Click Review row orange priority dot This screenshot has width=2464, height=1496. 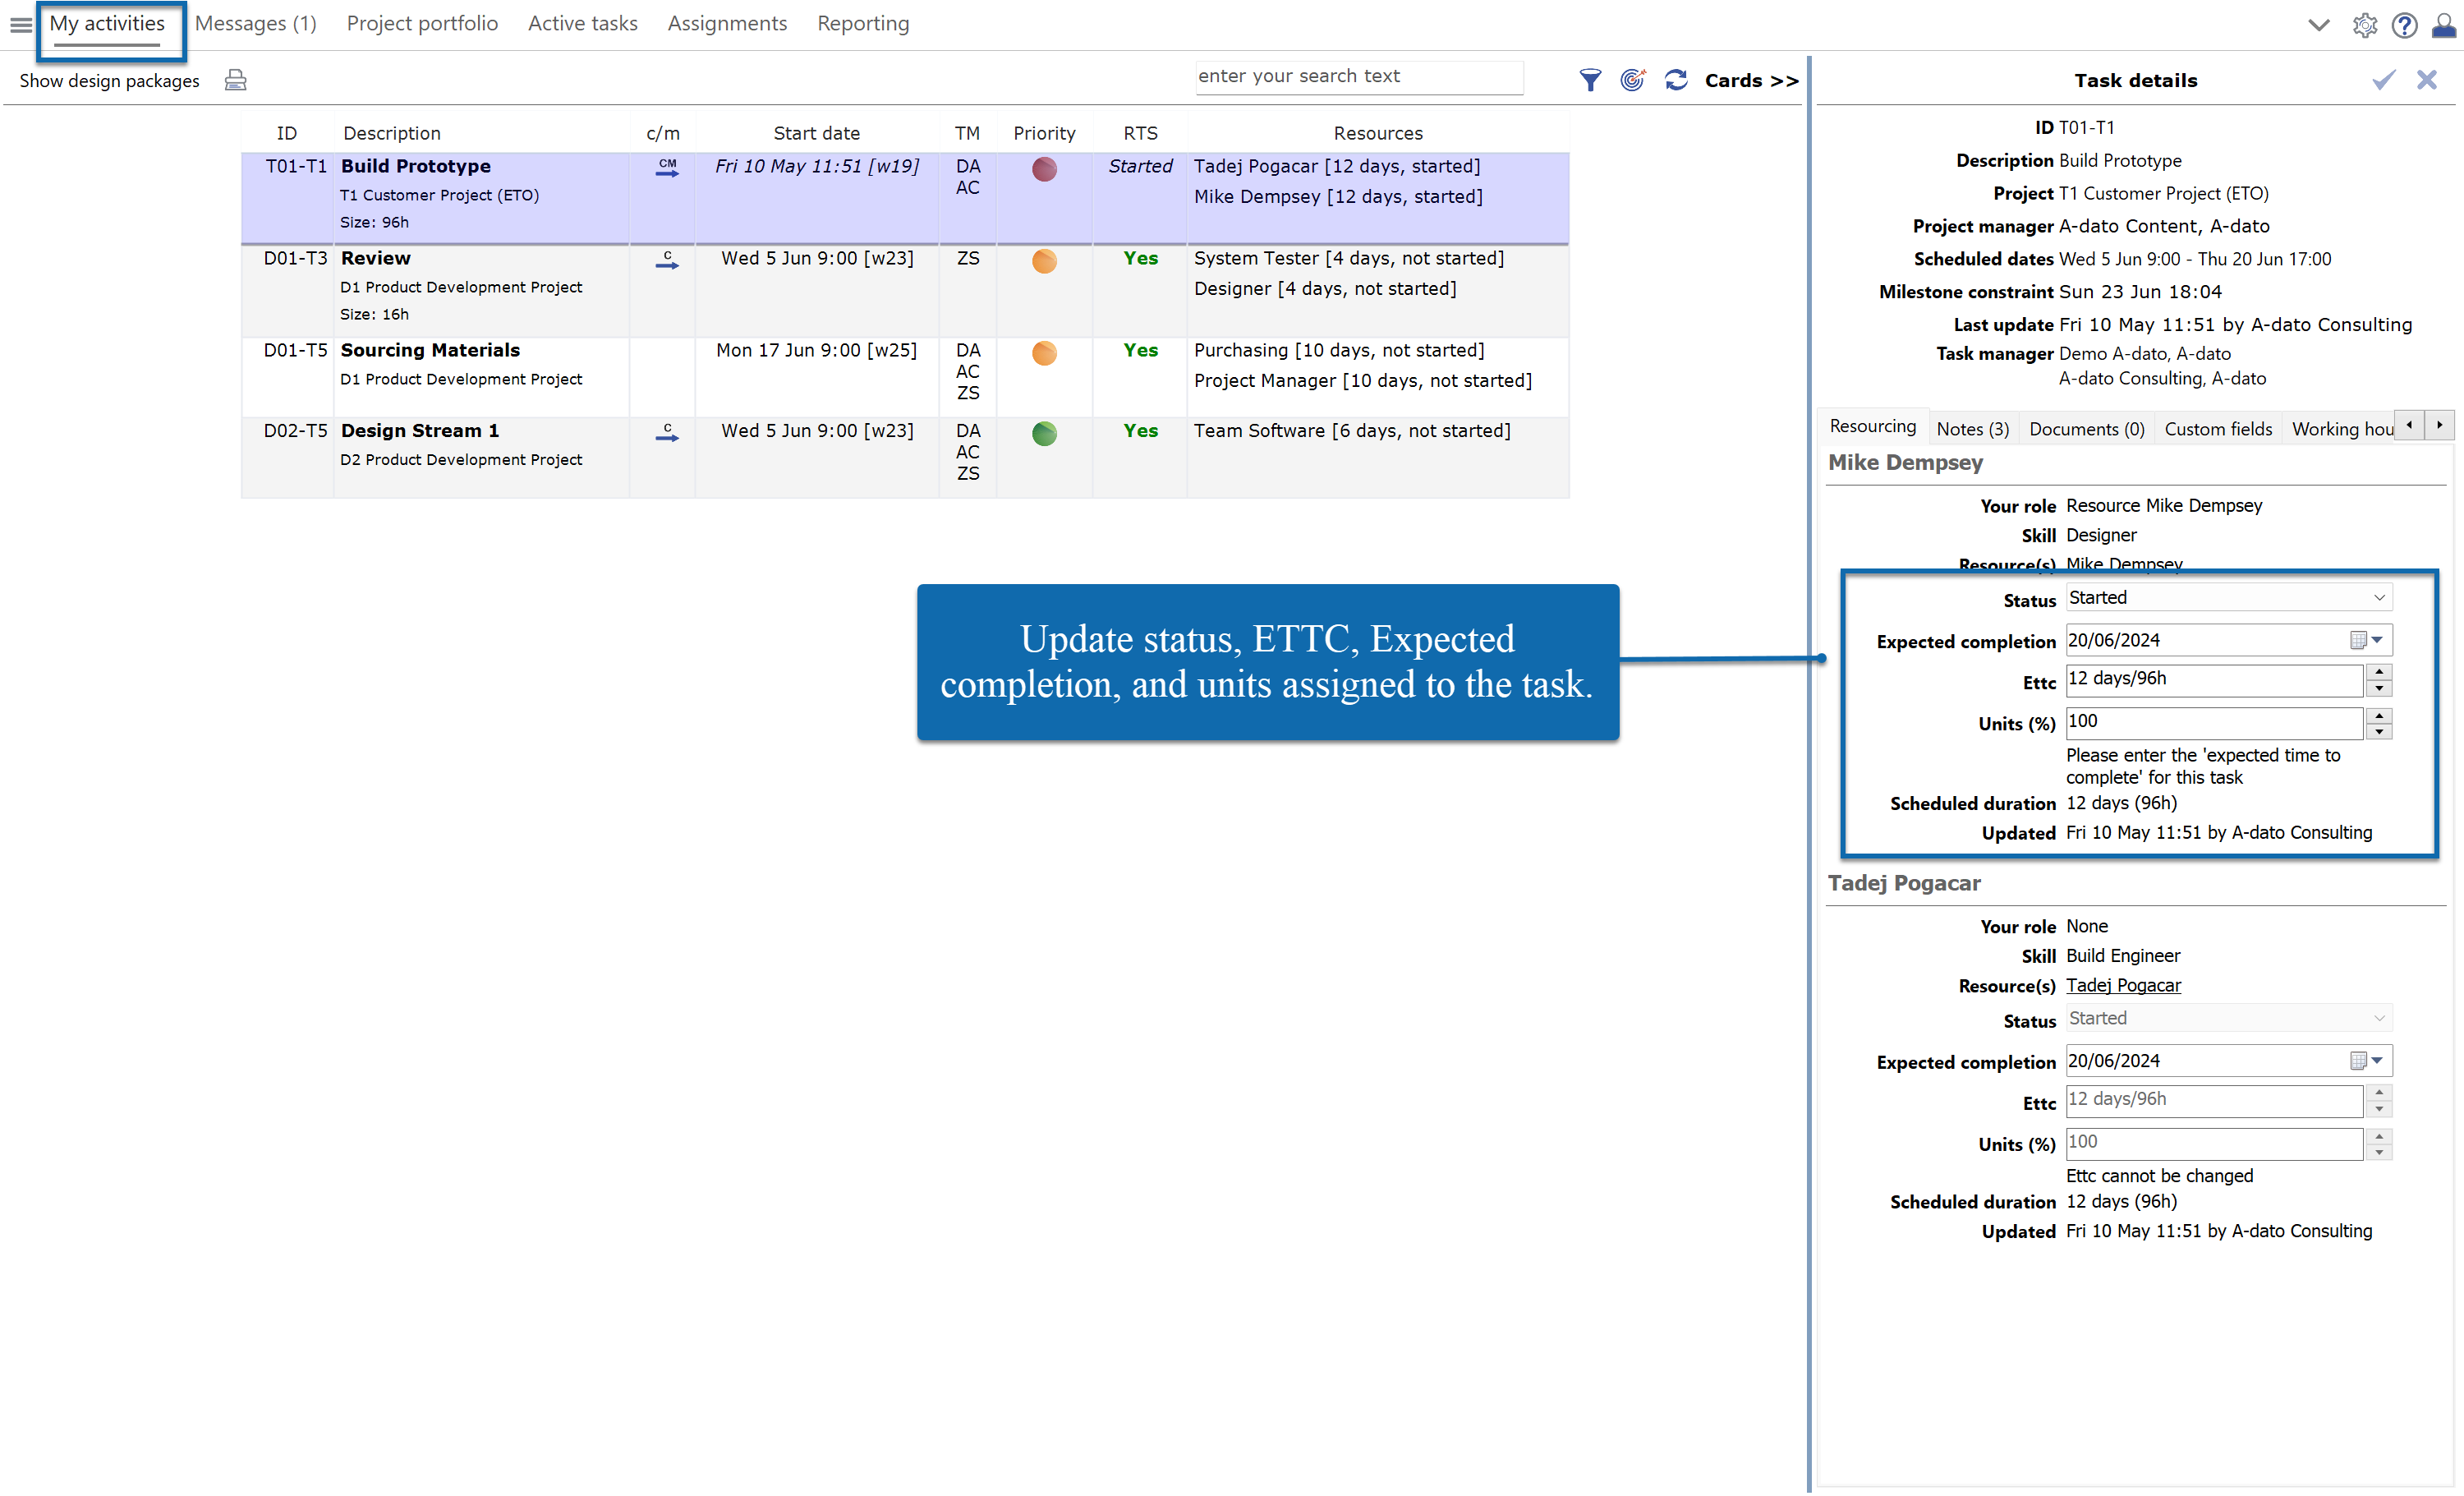pyautogui.click(x=1044, y=261)
